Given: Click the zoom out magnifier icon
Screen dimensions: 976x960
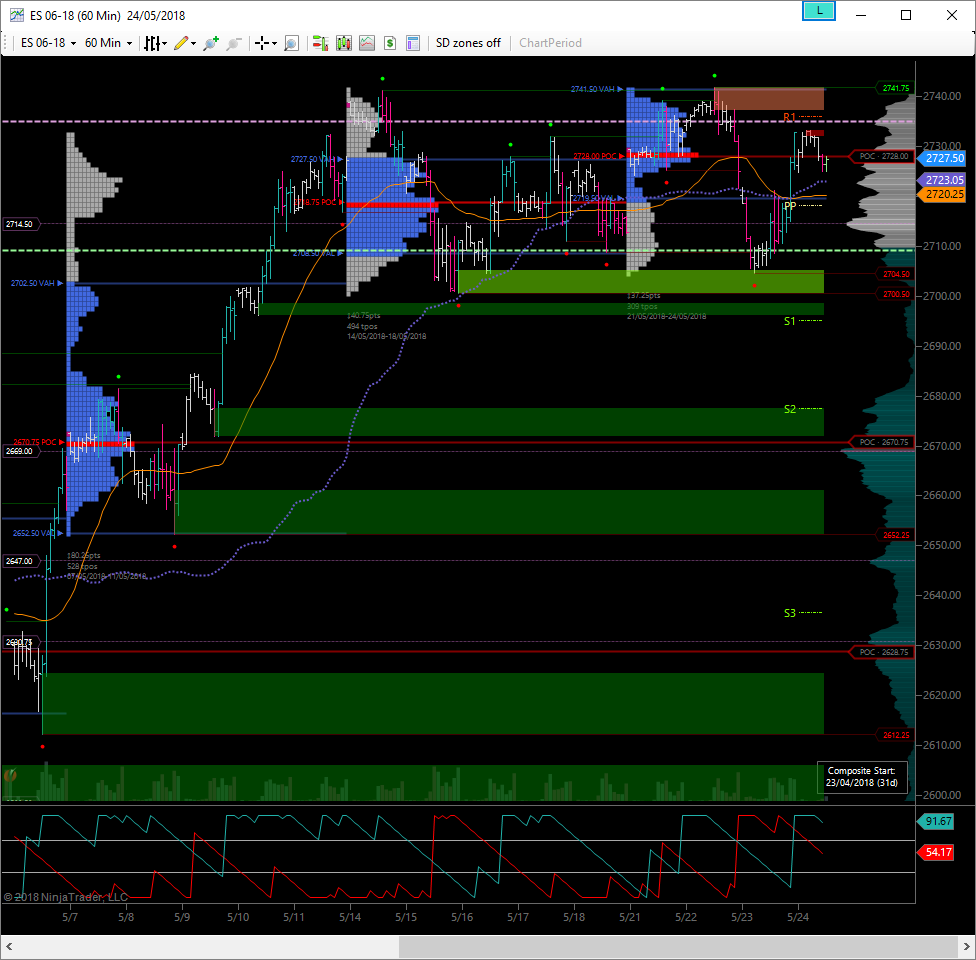Looking at the screenshot, I should pyautogui.click(x=234, y=43).
